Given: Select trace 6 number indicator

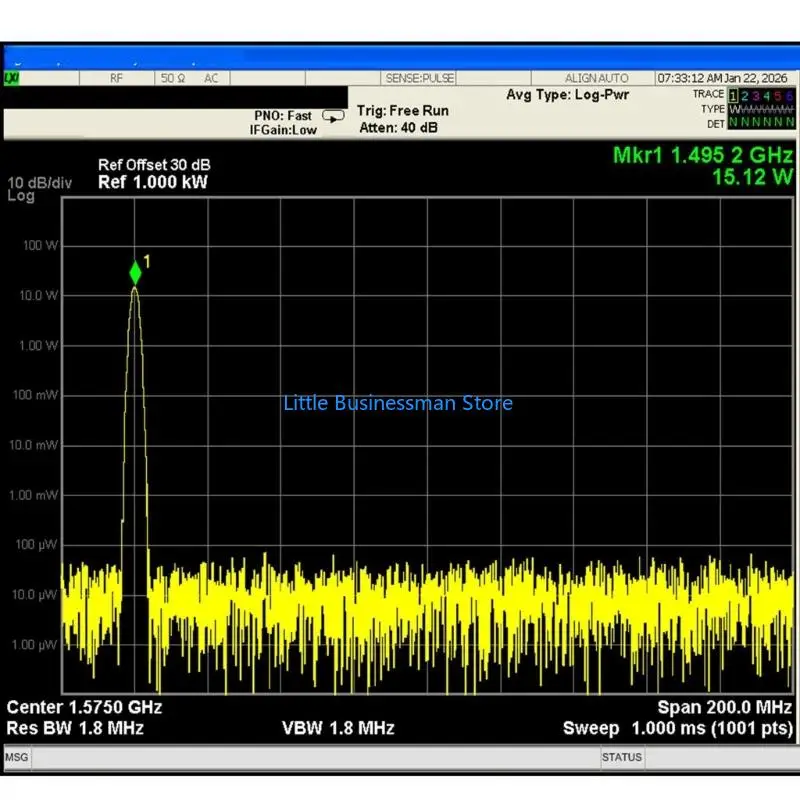Looking at the screenshot, I should pos(789,95).
